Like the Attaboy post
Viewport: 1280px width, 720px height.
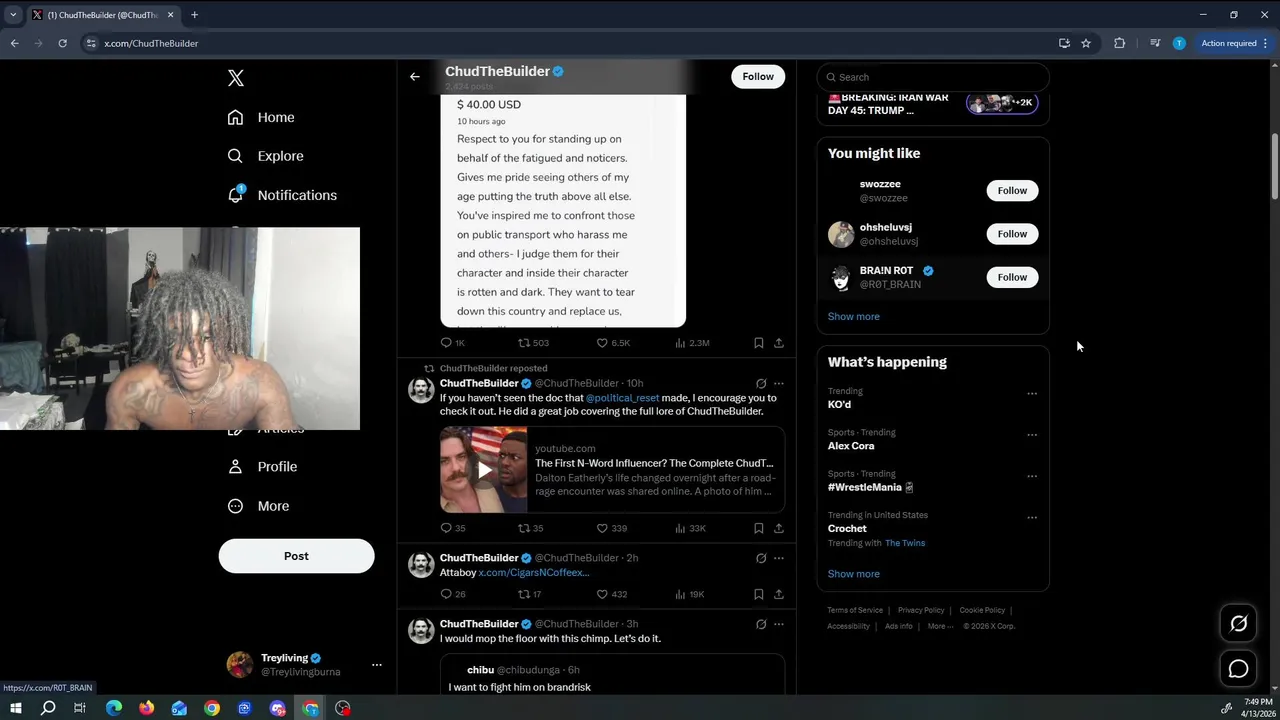[611, 594]
